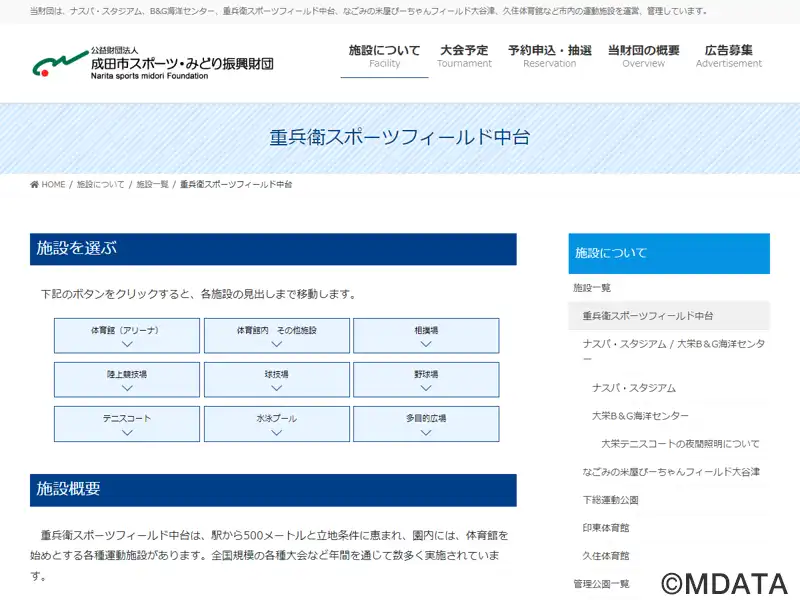Jump to 体育館内 その他施設 section
The image size is (800, 600).
(277, 336)
